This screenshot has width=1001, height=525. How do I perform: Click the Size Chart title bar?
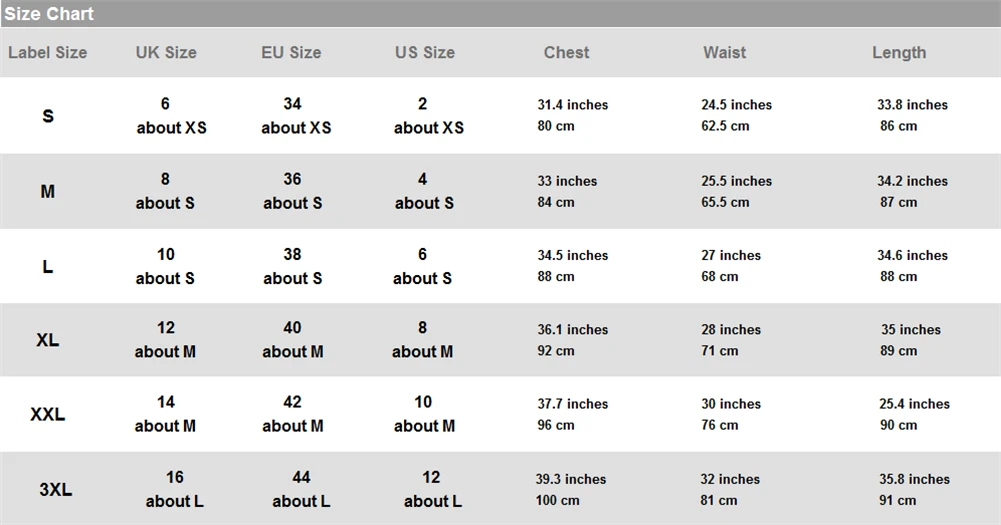pyautogui.click(x=500, y=13)
